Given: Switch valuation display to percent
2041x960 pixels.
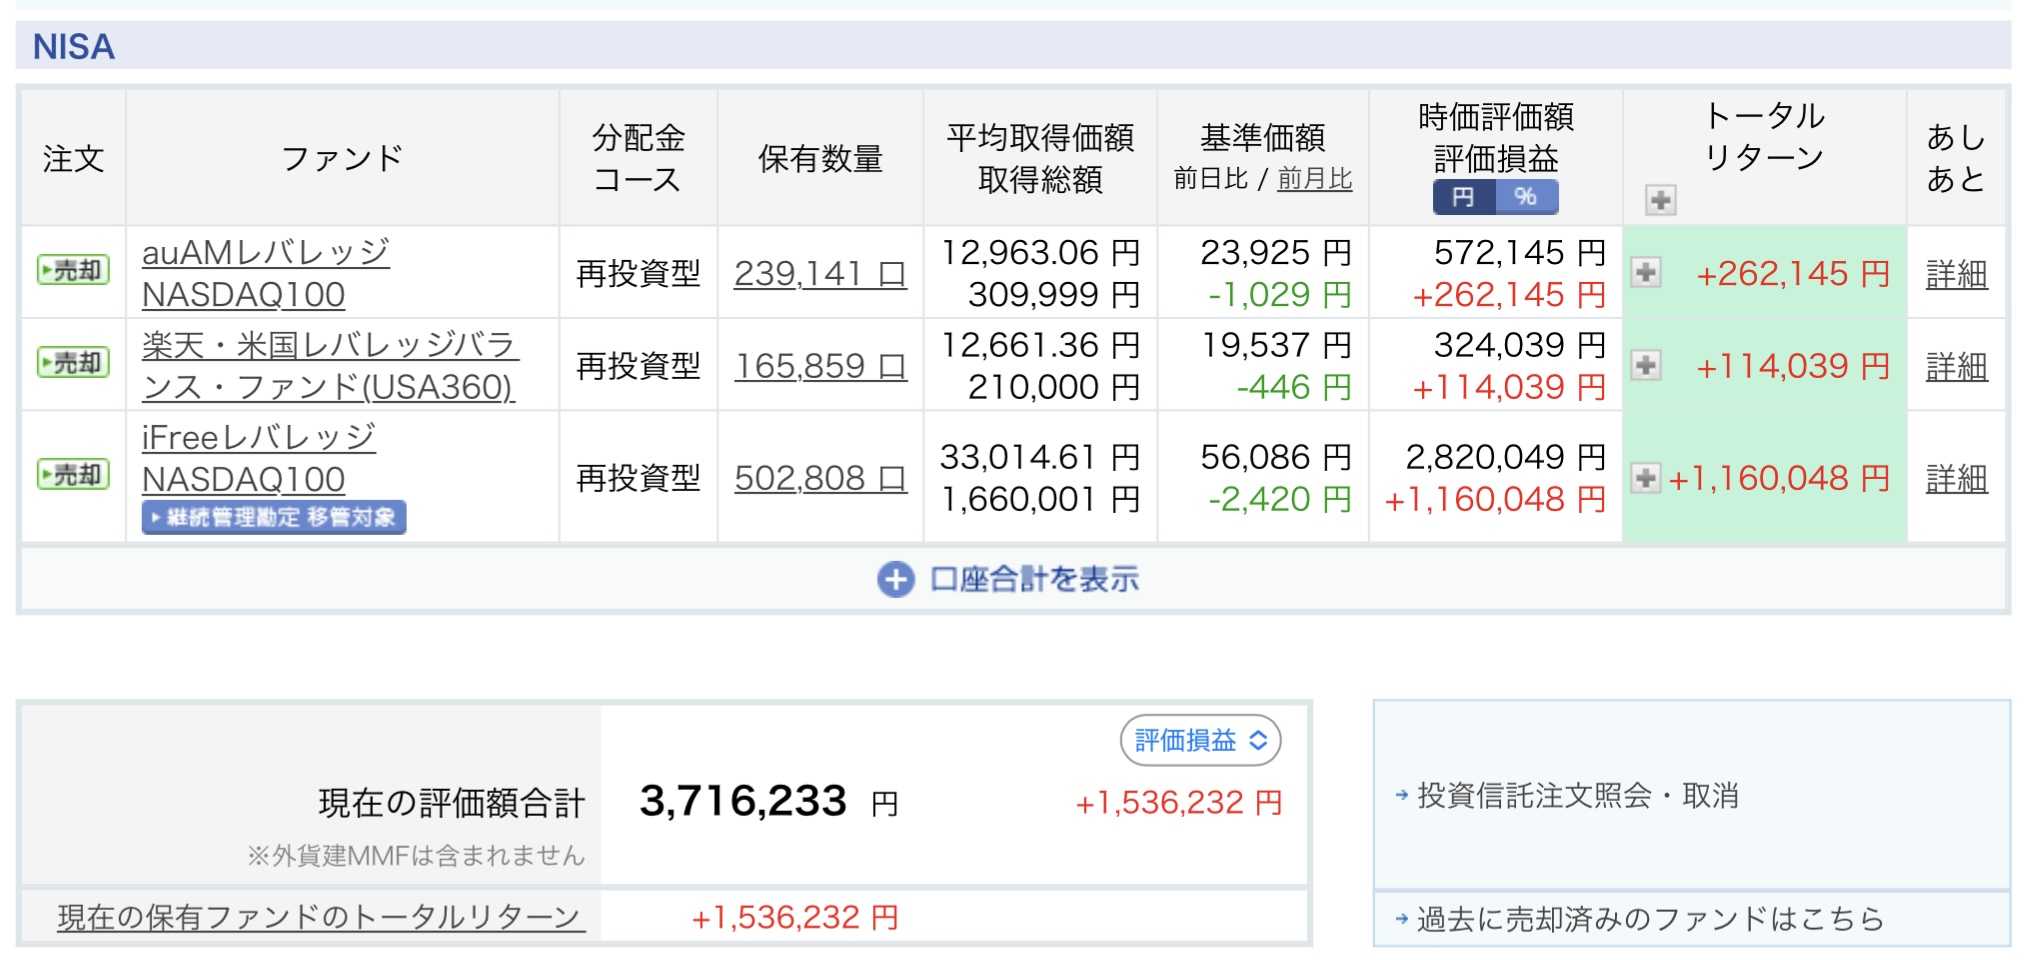Looking at the screenshot, I should tap(1525, 197).
